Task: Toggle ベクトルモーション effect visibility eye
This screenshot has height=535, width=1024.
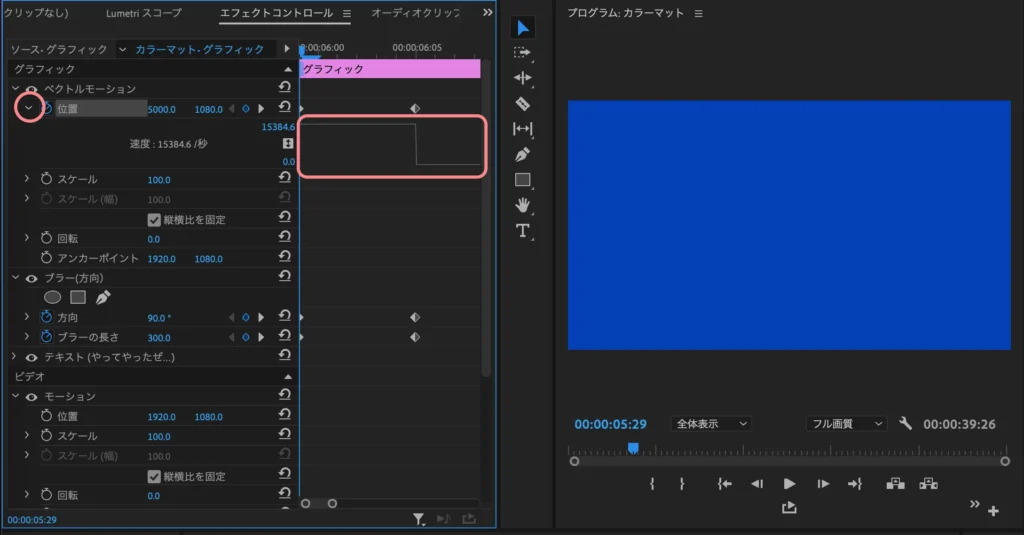Action: click(31, 89)
